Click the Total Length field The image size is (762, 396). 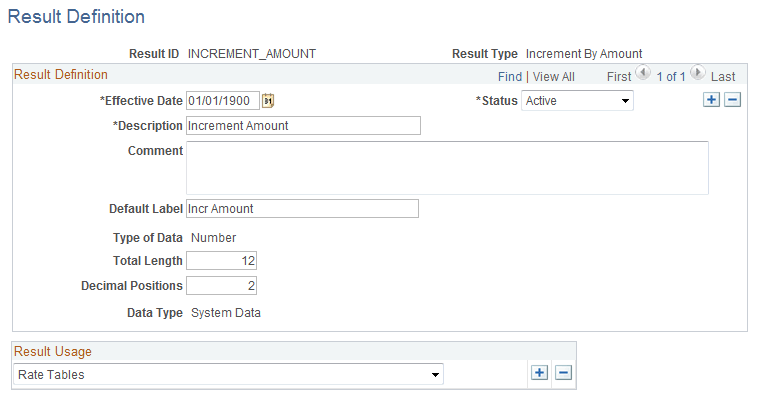(x=221, y=260)
